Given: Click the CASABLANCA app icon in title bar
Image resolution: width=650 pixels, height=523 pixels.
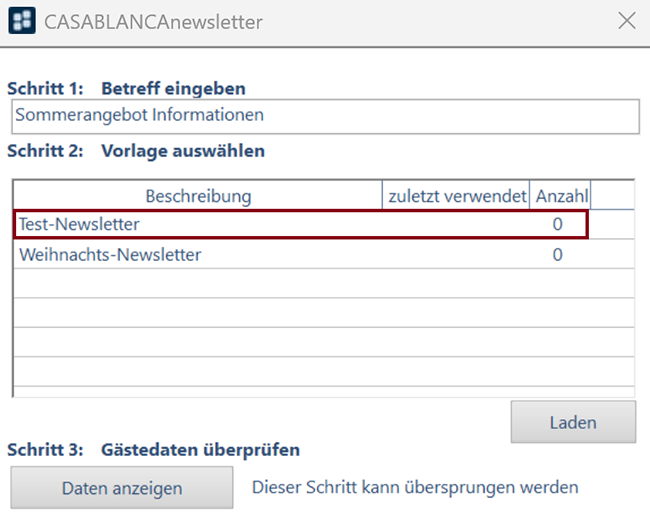Looking at the screenshot, I should point(22,20).
